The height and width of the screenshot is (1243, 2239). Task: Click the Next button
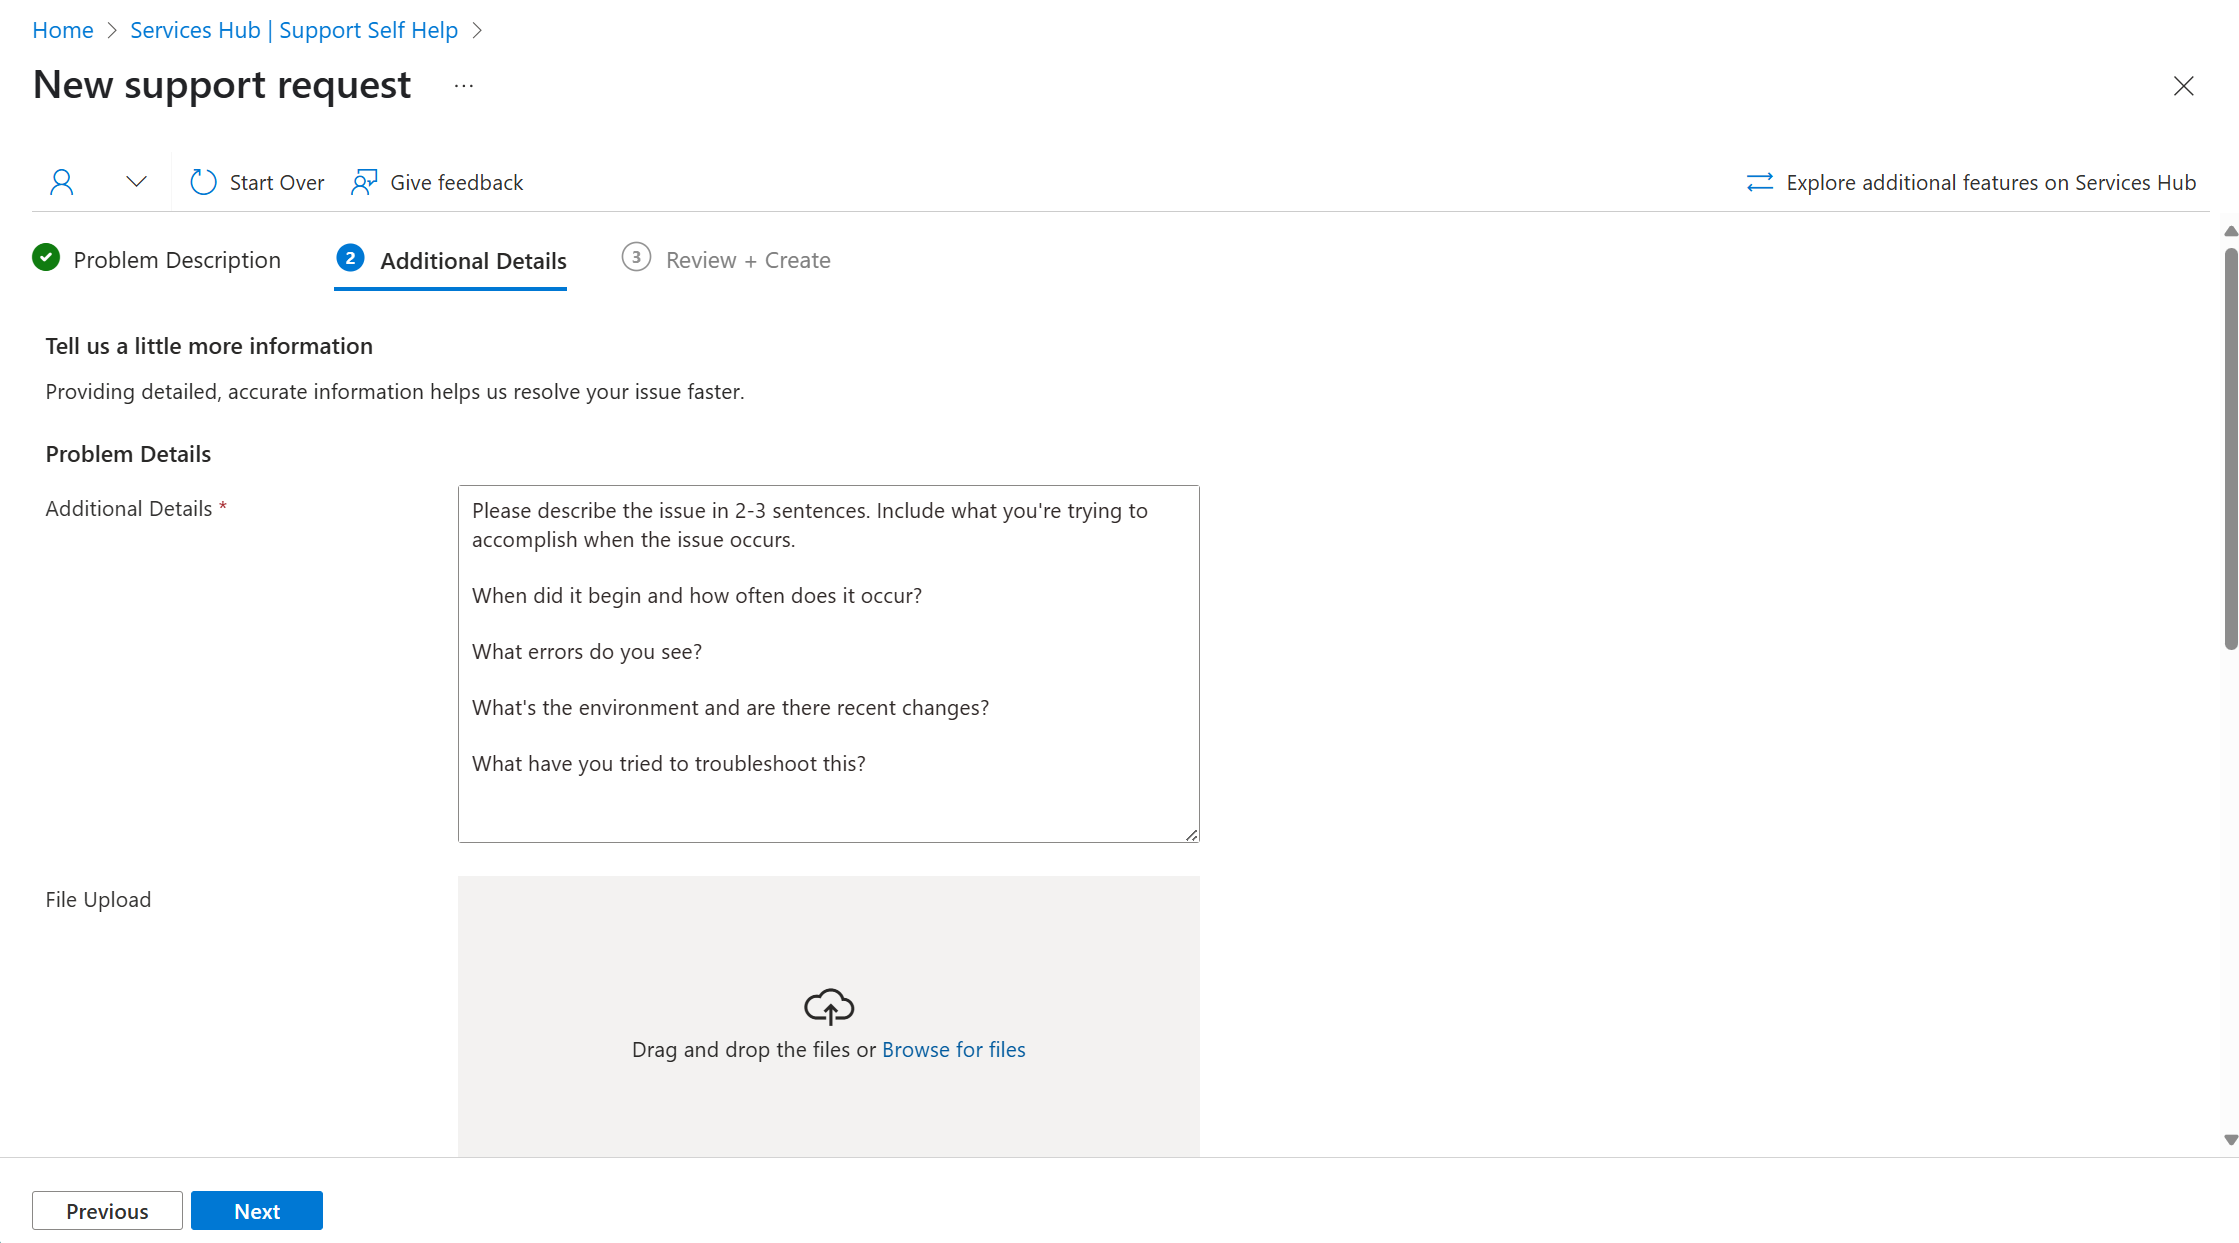[256, 1209]
